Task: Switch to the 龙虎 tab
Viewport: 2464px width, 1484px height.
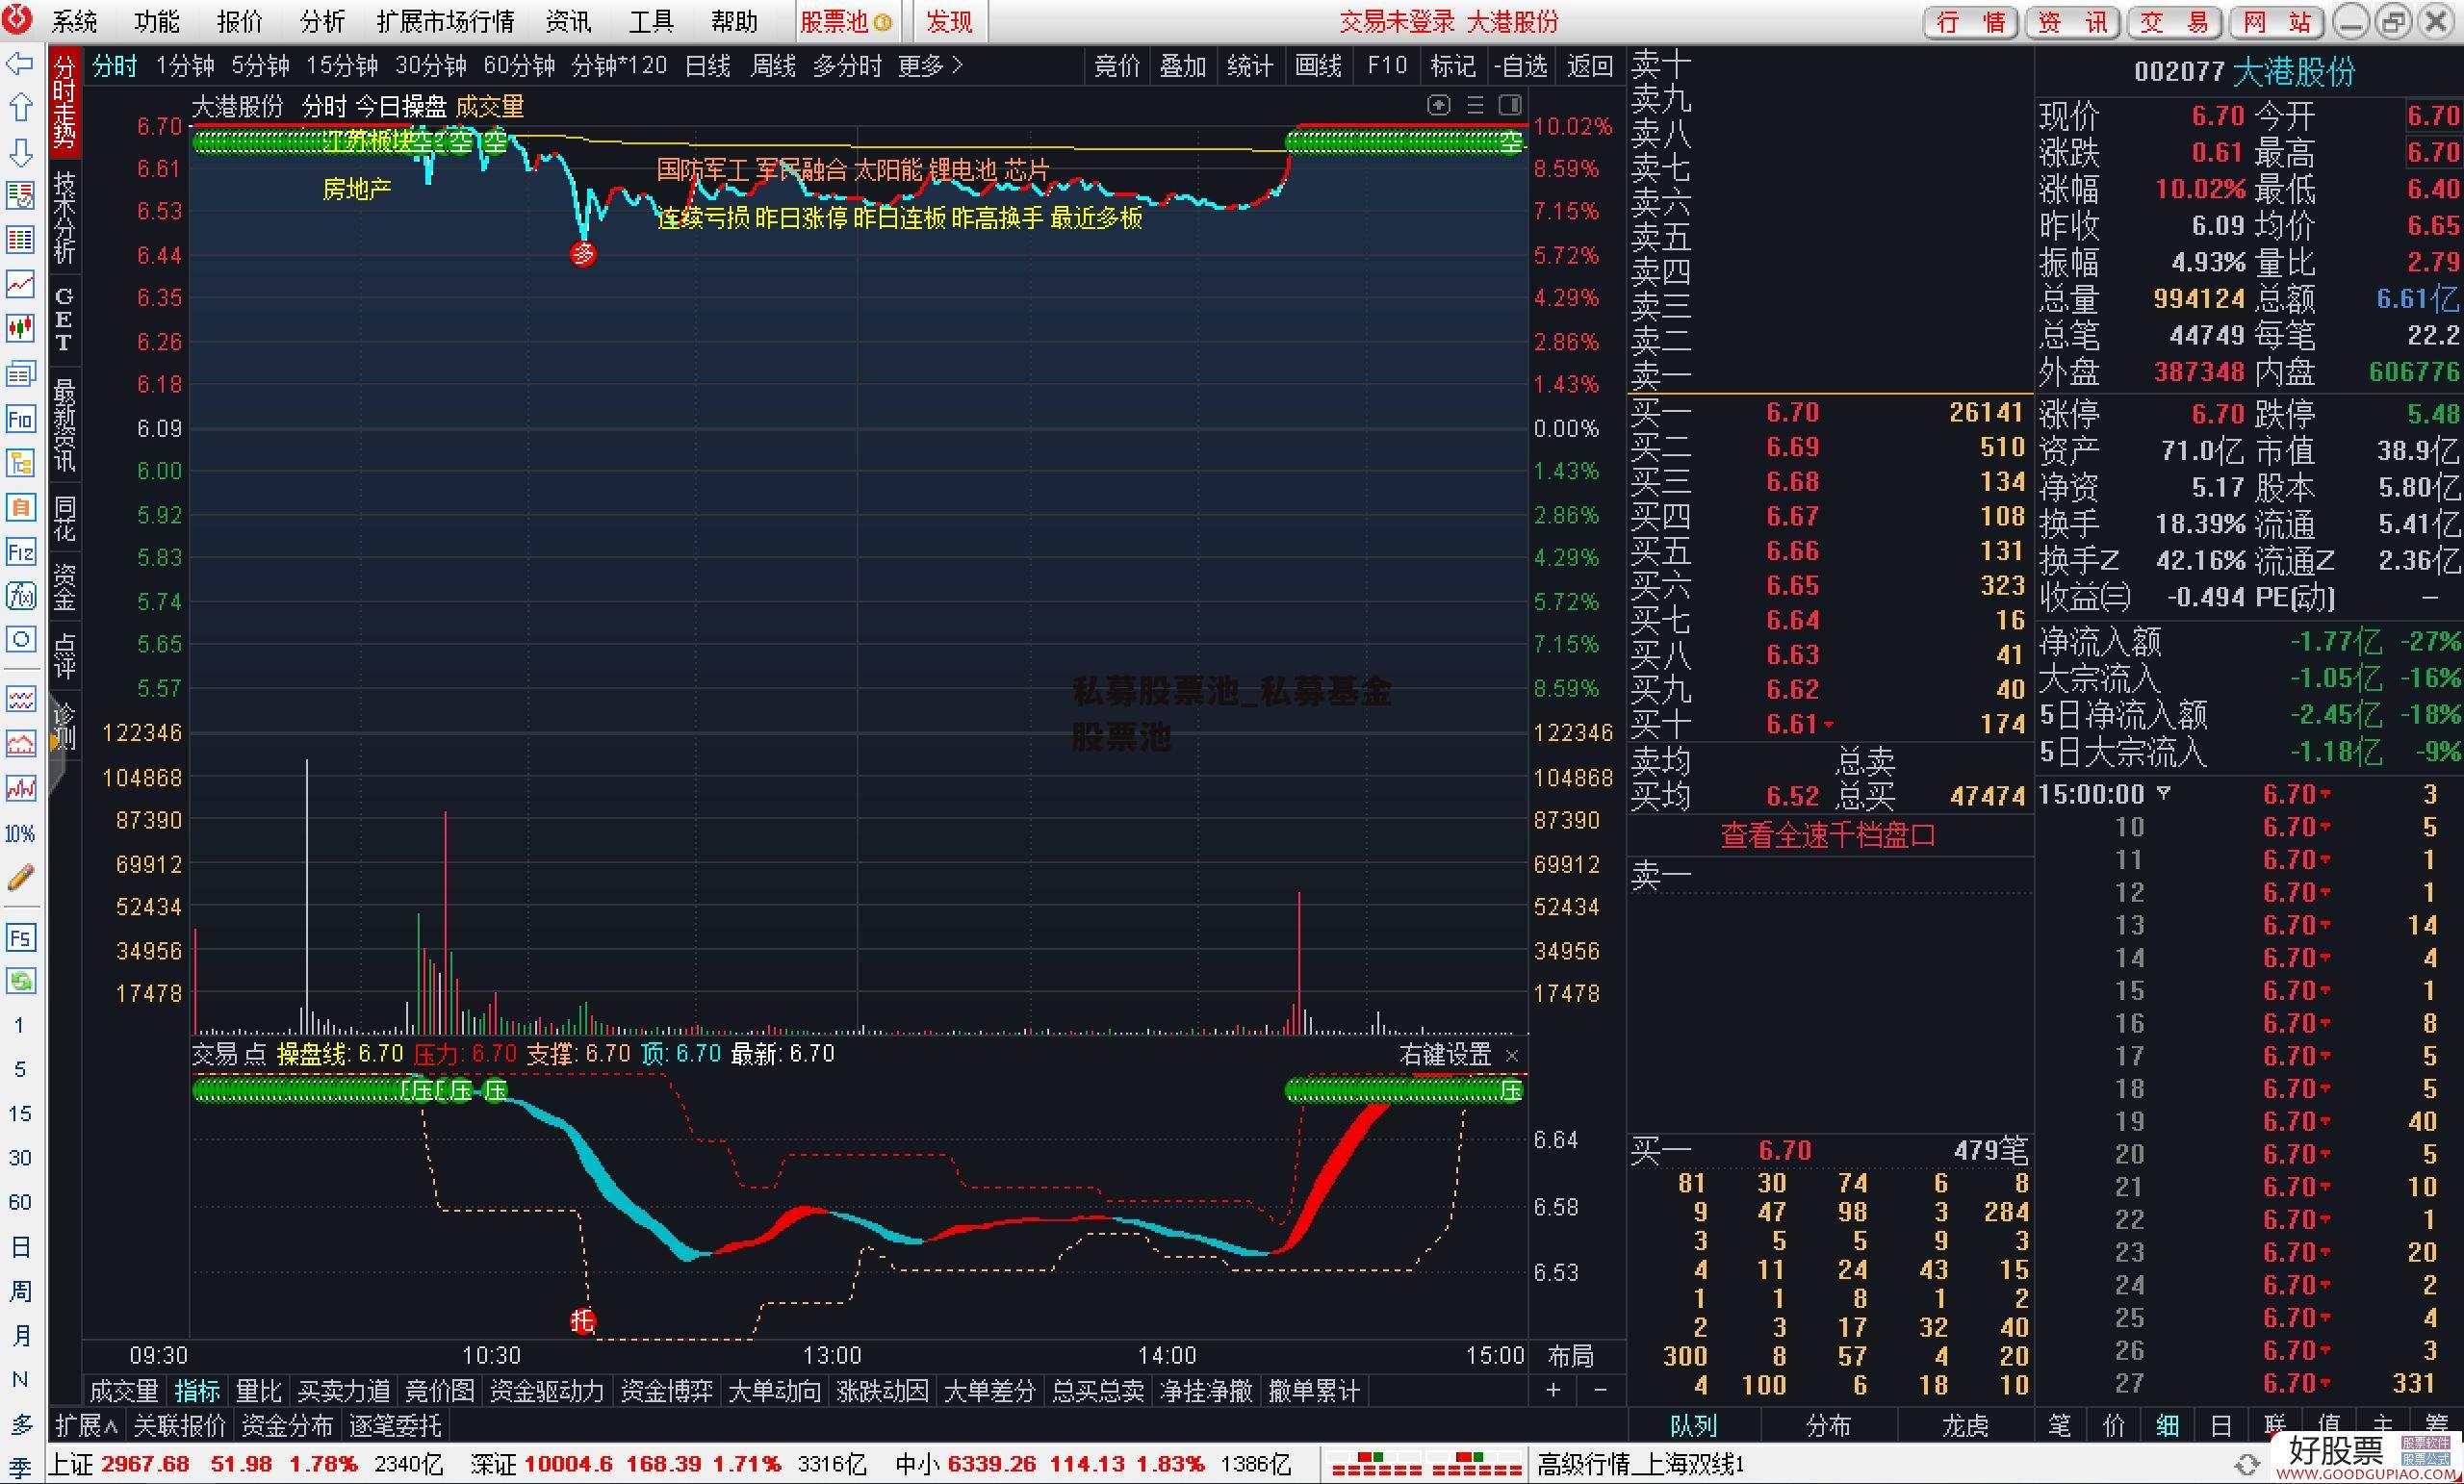Action: click(x=1965, y=1425)
